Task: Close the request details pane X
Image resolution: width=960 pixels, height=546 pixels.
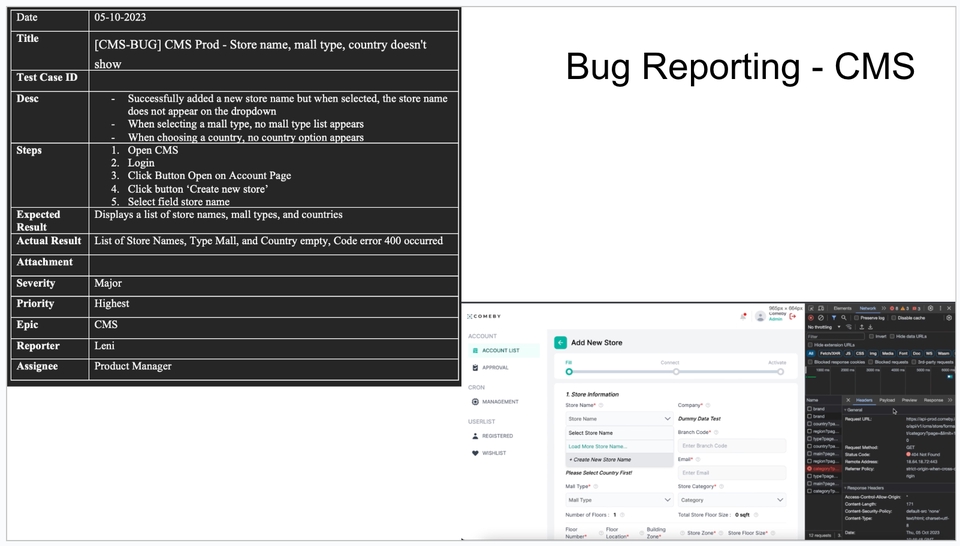Action: pos(848,400)
